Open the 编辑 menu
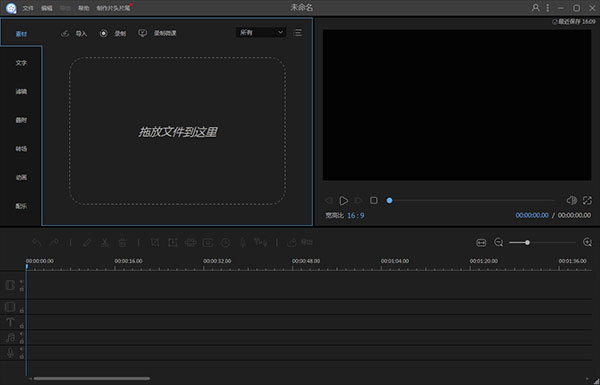The height and width of the screenshot is (385, 600). point(47,8)
